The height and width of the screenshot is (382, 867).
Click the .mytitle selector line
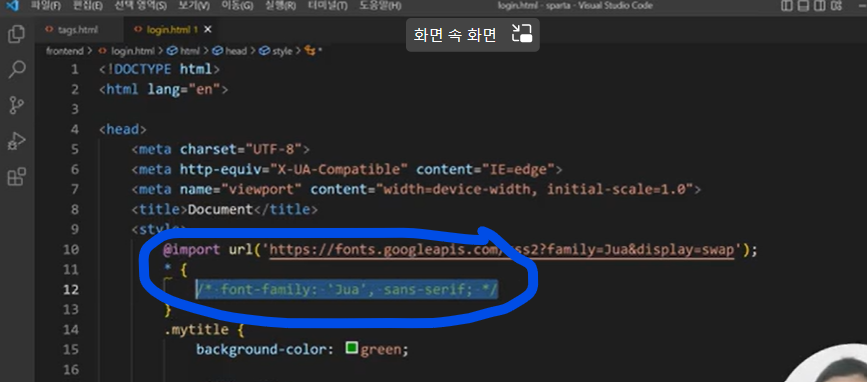pyautogui.click(x=204, y=329)
